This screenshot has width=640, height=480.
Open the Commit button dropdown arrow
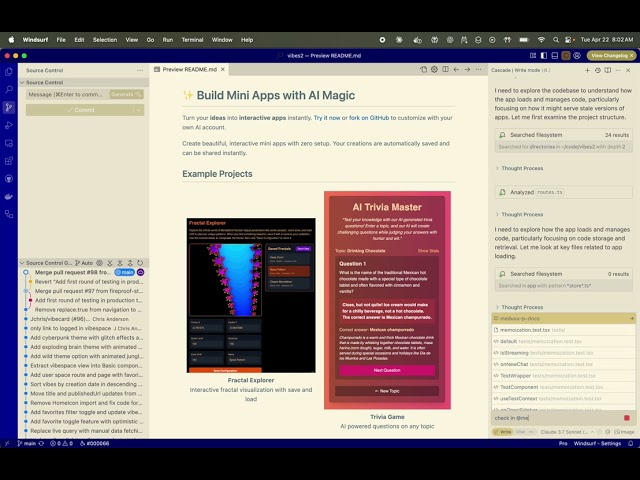click(x=139, y=110)
